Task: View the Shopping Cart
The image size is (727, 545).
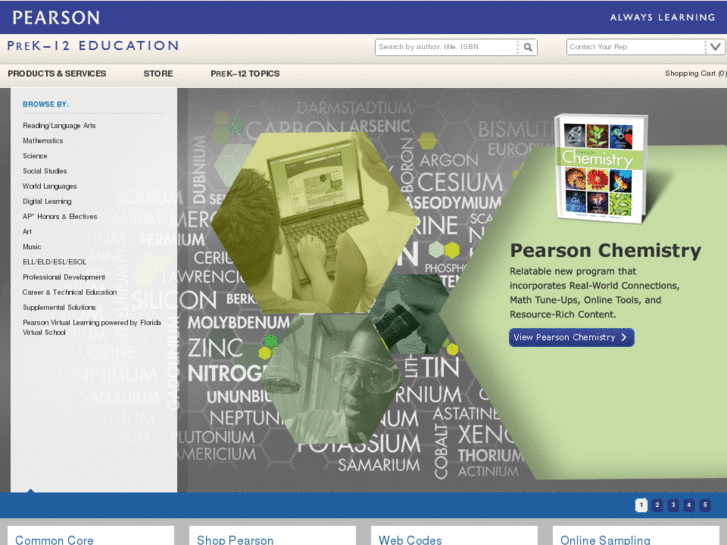Action: pos(695,73)
